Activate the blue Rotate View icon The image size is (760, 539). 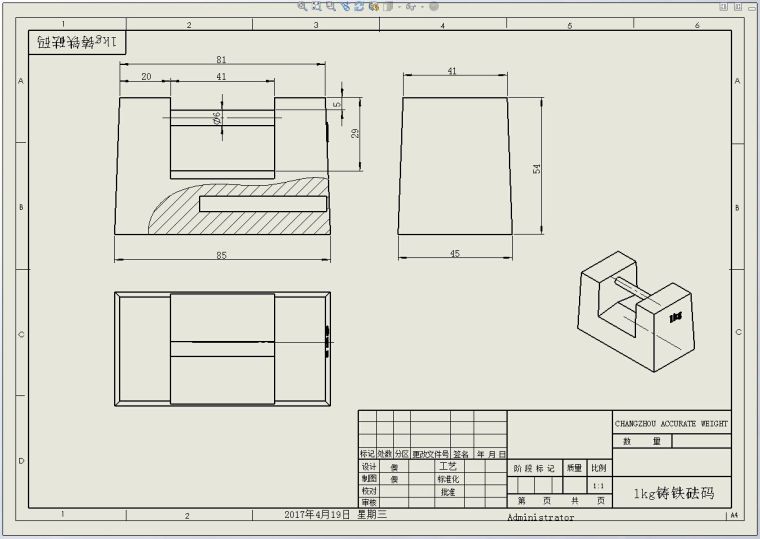[x=346, y=6]
